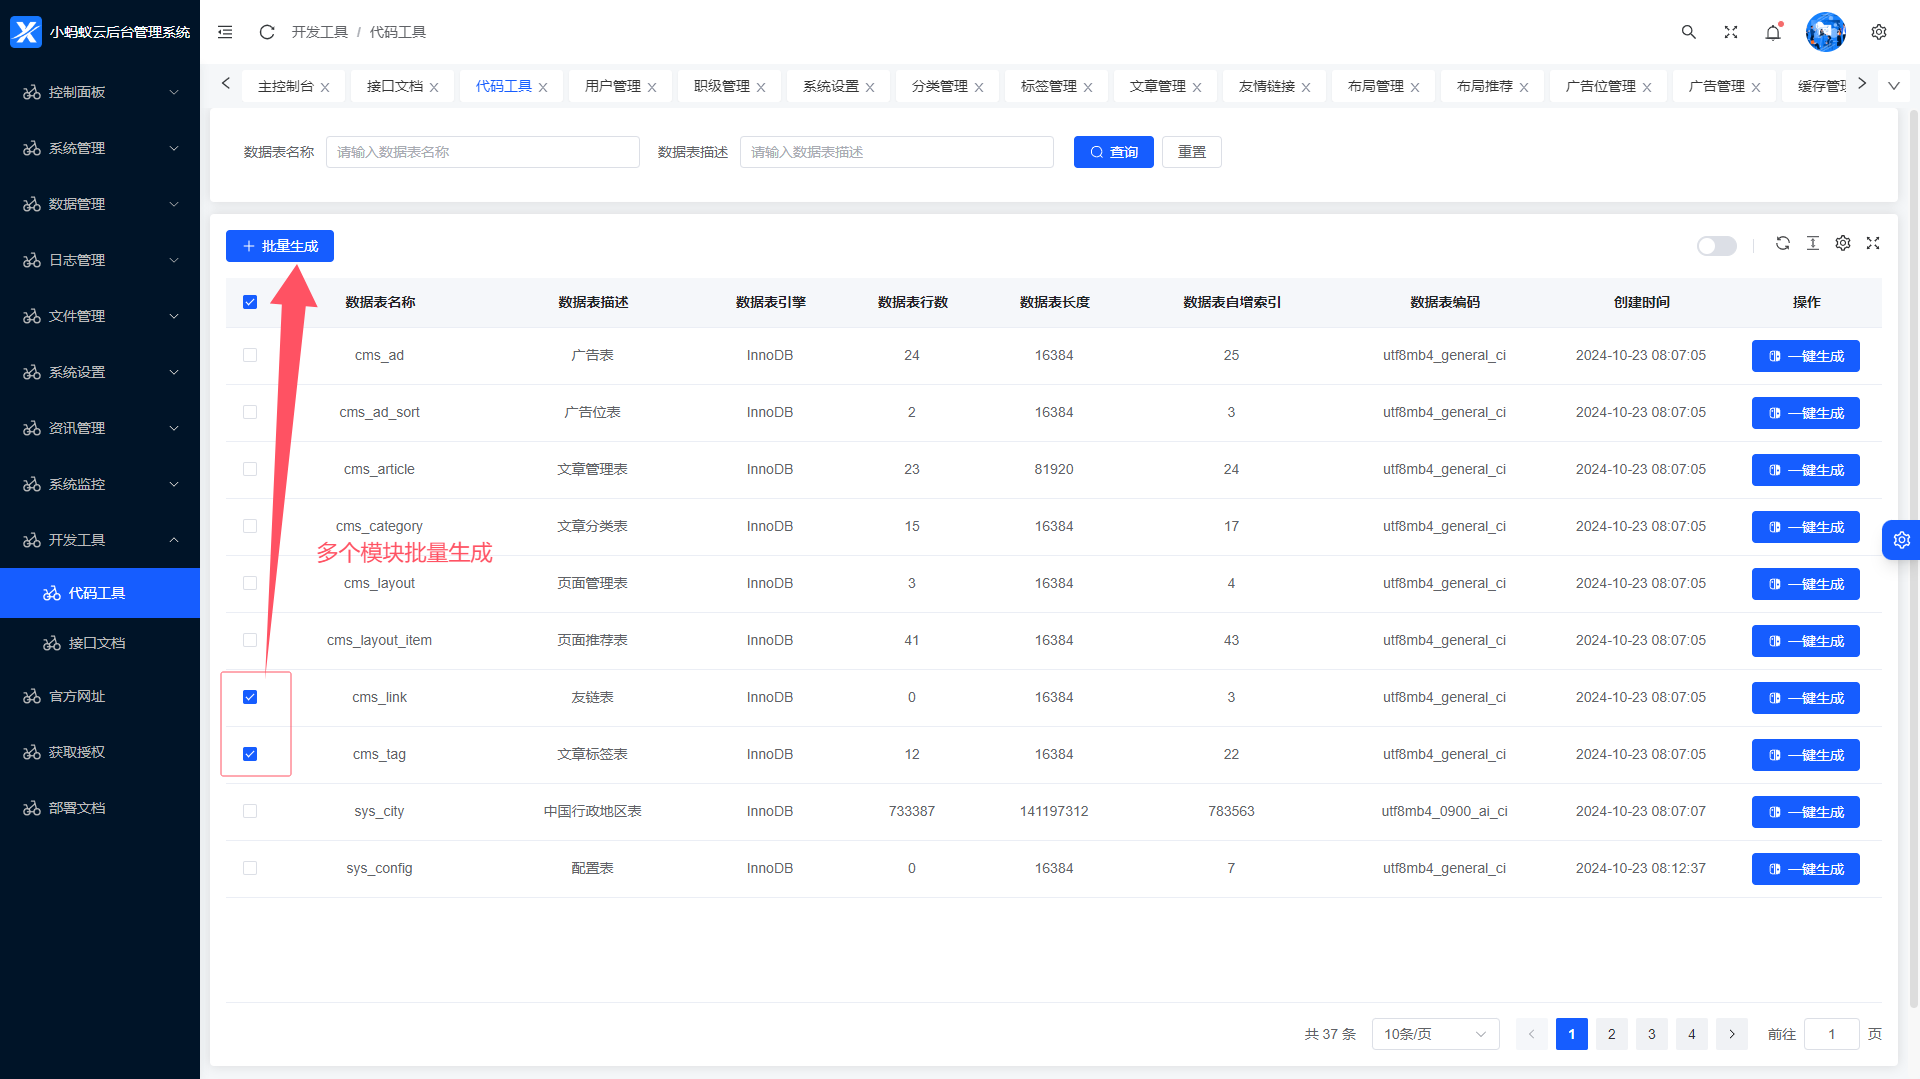1920x1079 pixels.
Task: Open the settings gear in top header
Action: tap(1879, 32)
